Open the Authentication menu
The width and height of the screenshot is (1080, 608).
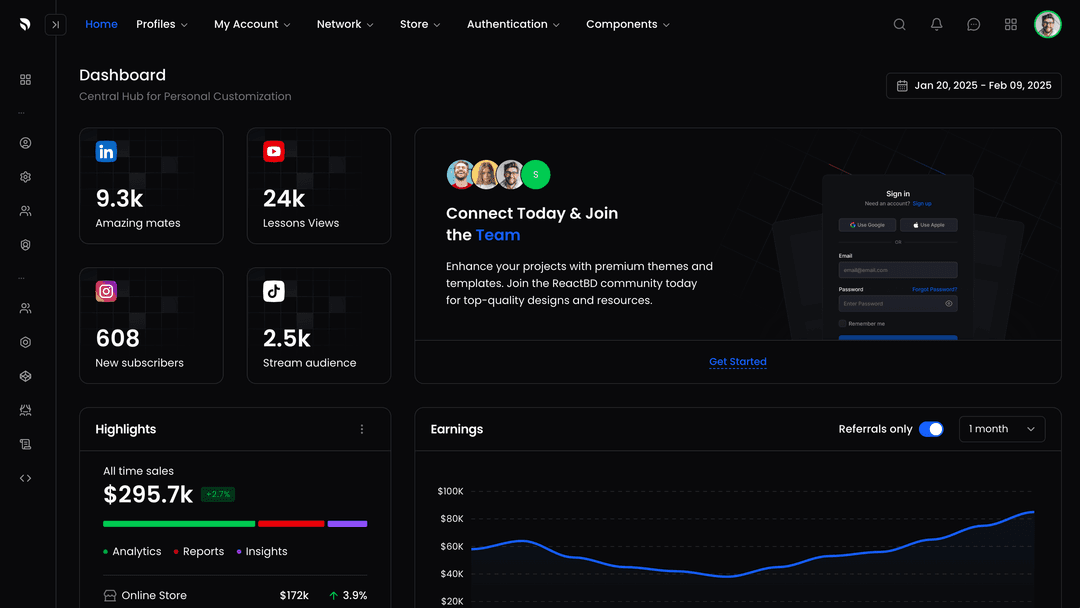[513, 24]
